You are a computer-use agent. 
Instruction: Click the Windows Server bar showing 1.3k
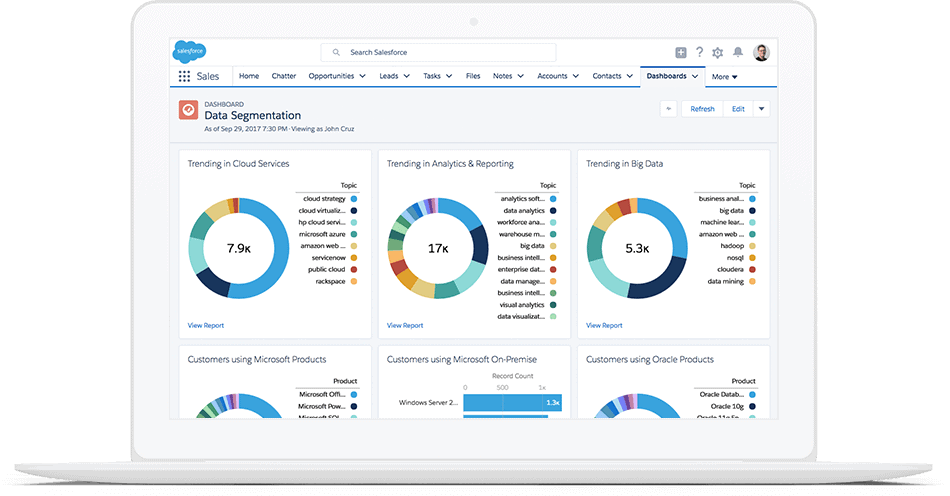[513, 403]
